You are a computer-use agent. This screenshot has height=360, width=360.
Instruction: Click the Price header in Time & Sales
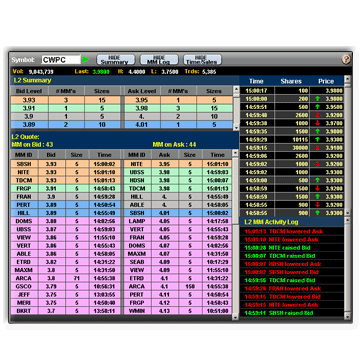coord(326,81)
